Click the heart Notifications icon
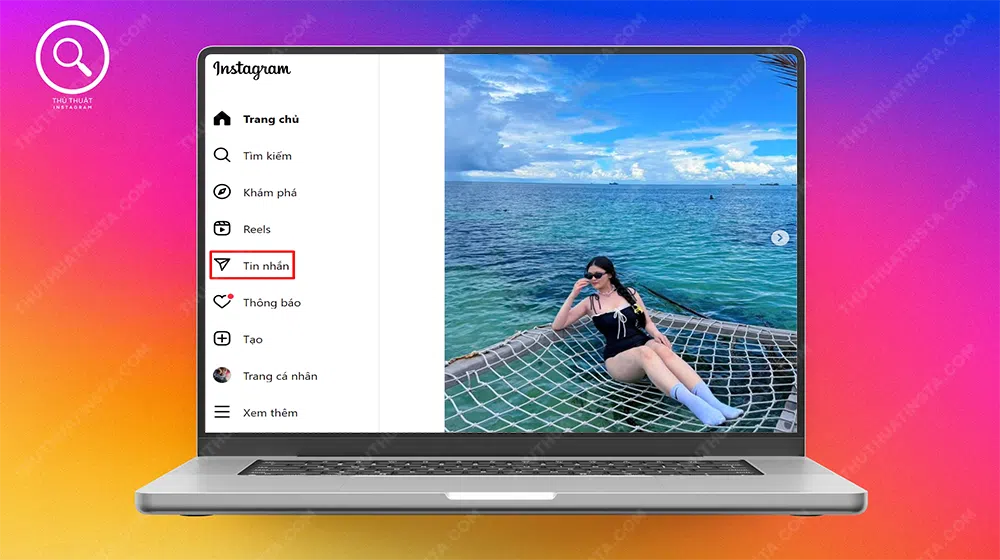The height and width of the screenshot is (560, 1000). pos(222,302)
